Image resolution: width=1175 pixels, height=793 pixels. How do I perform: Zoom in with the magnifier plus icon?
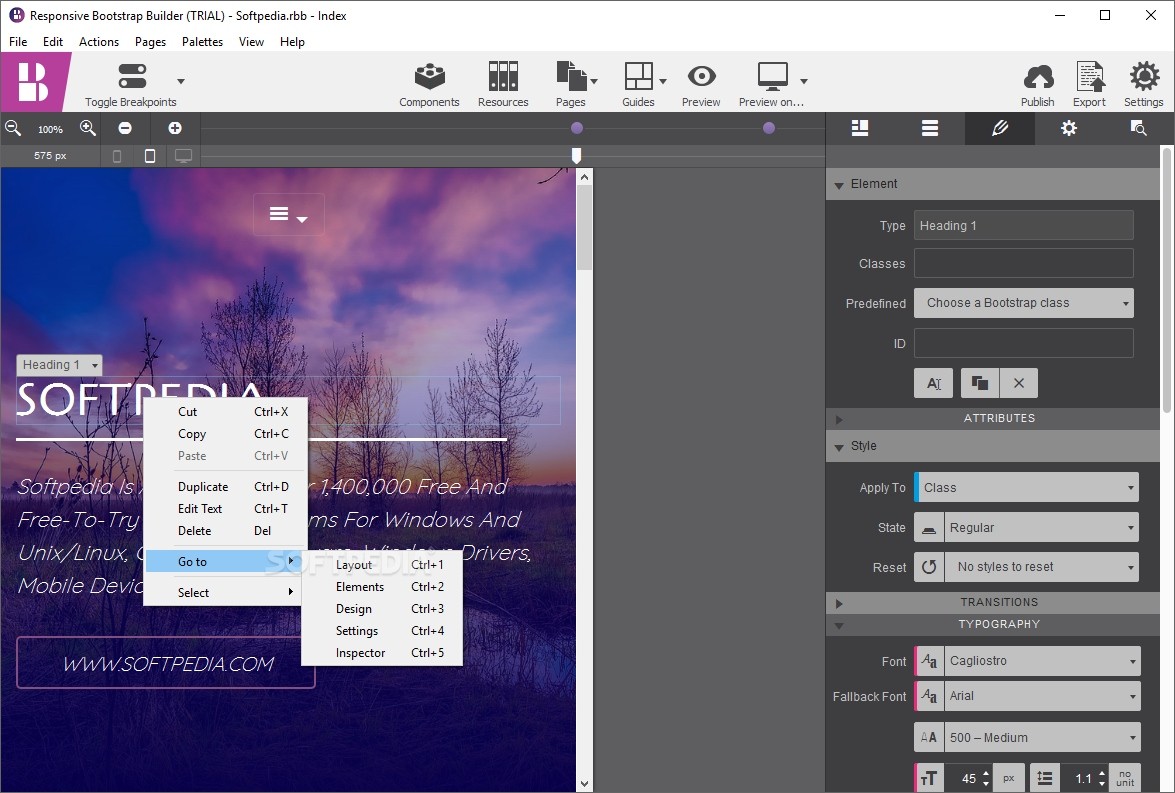(x=88, y=128)
